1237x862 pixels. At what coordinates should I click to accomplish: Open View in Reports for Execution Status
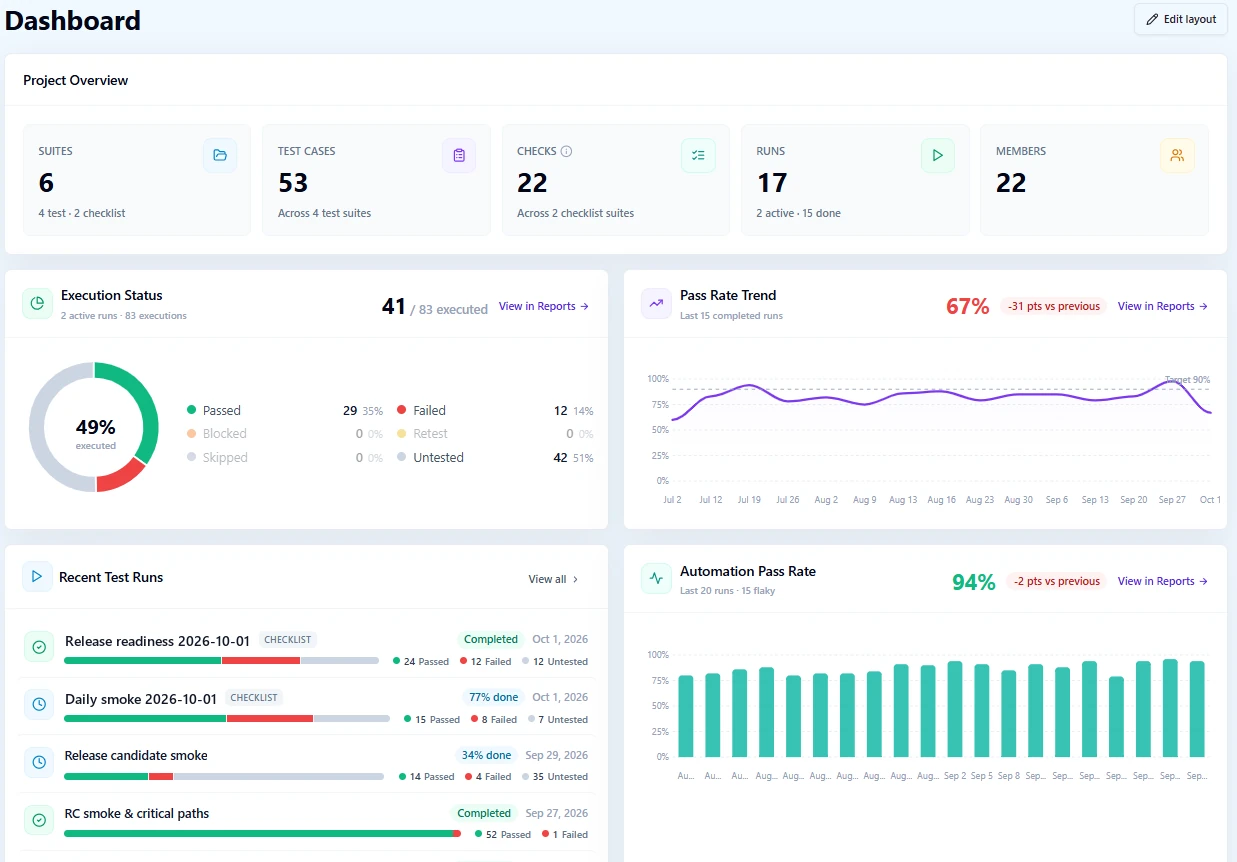pos(544,306)
